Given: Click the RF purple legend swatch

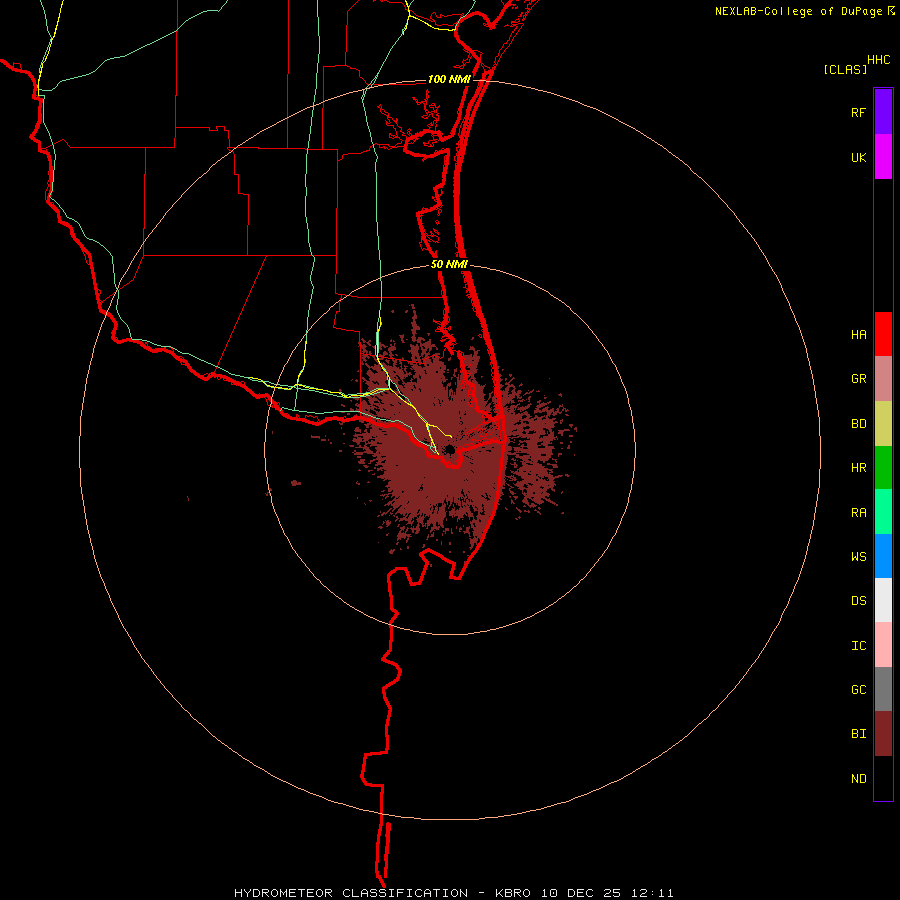Looking at the screenshot, I should click(x=883, y=112).
